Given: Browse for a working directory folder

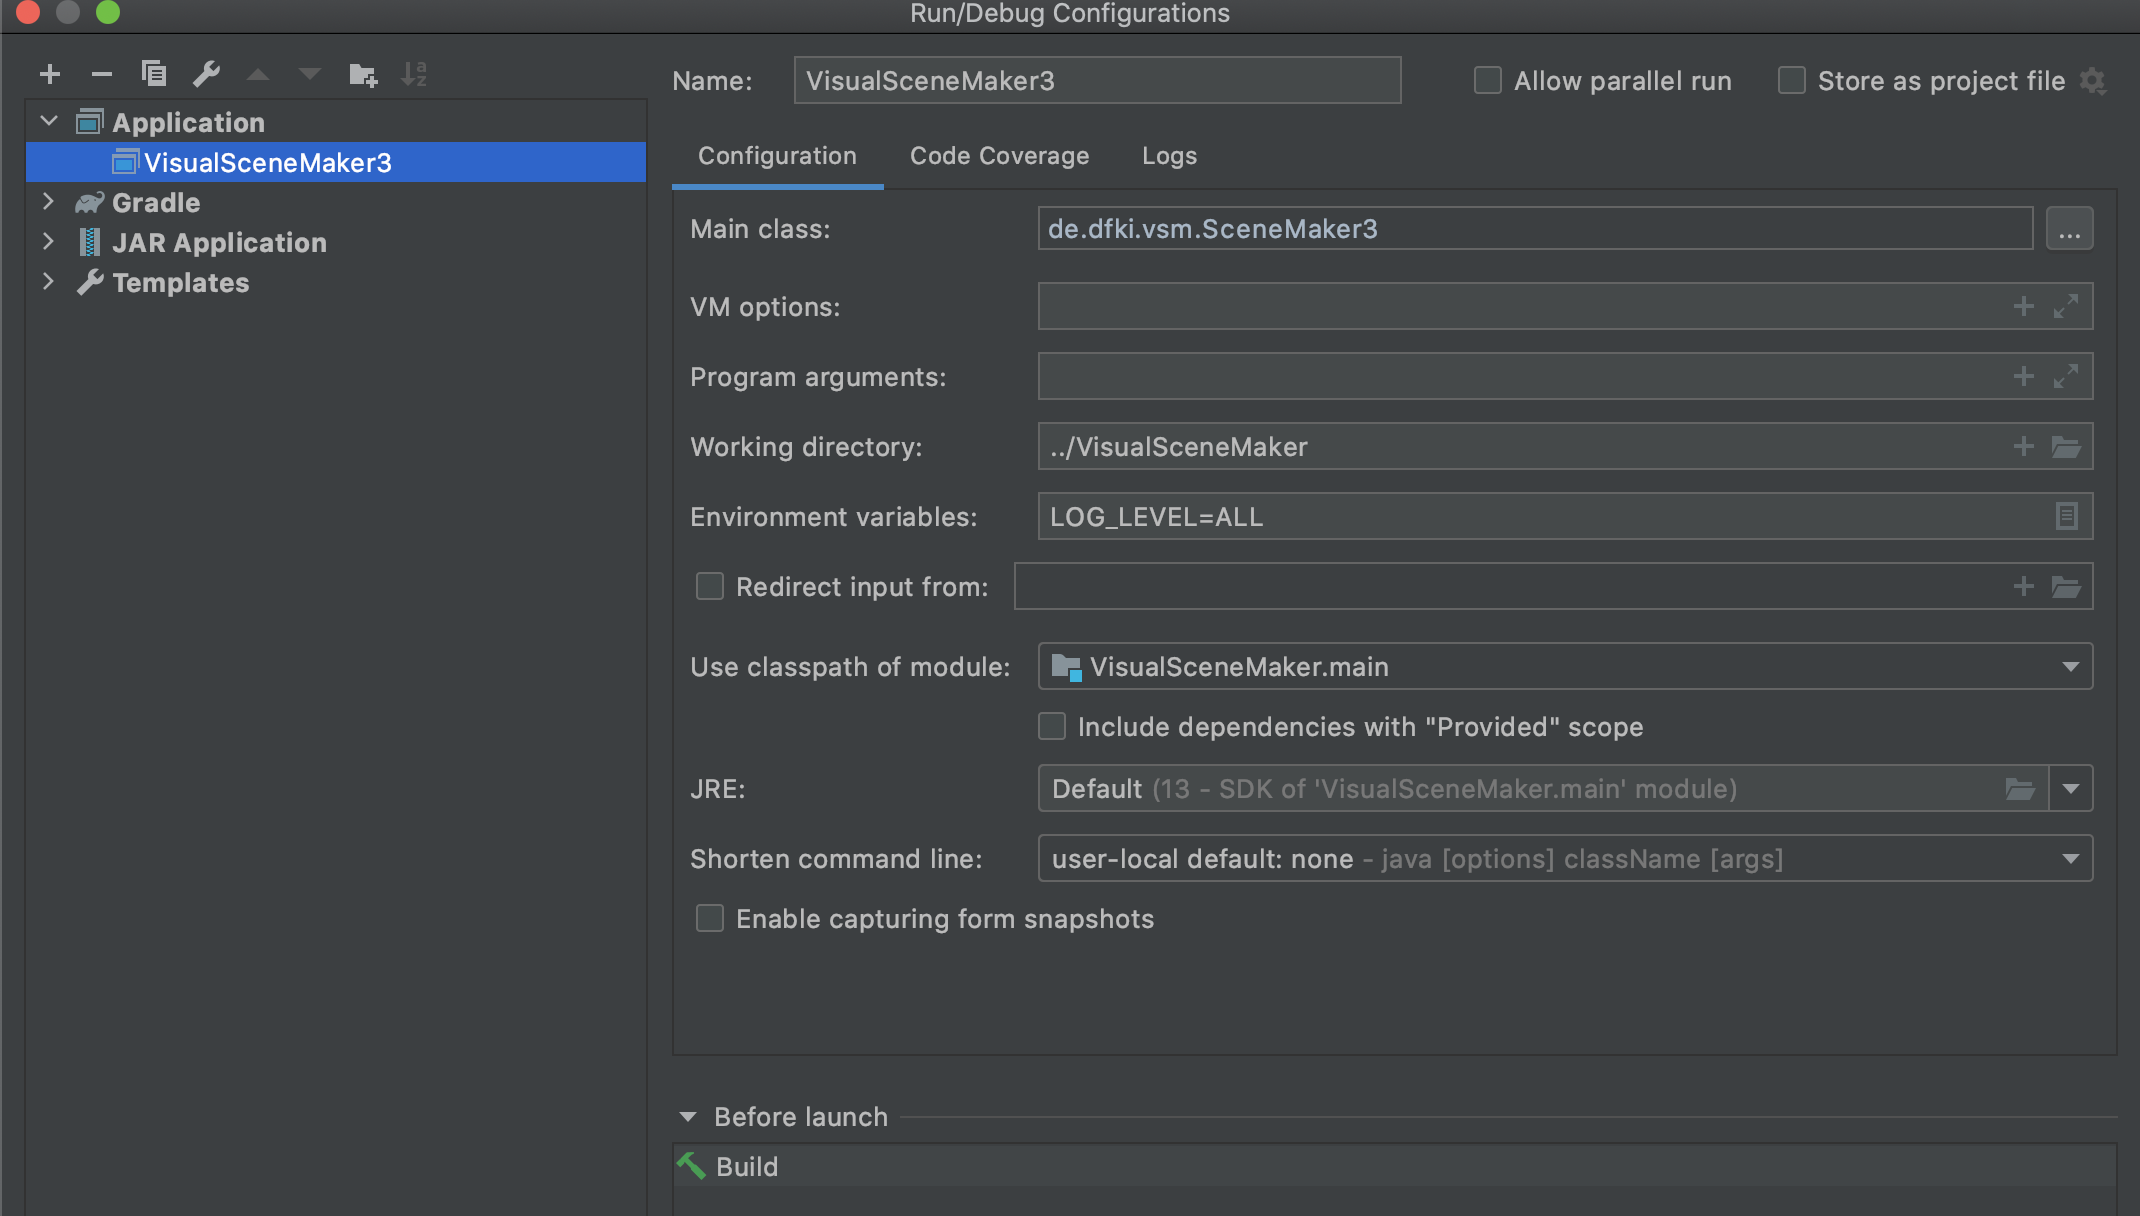Looking at the screenshot, I should [2068, 446].
